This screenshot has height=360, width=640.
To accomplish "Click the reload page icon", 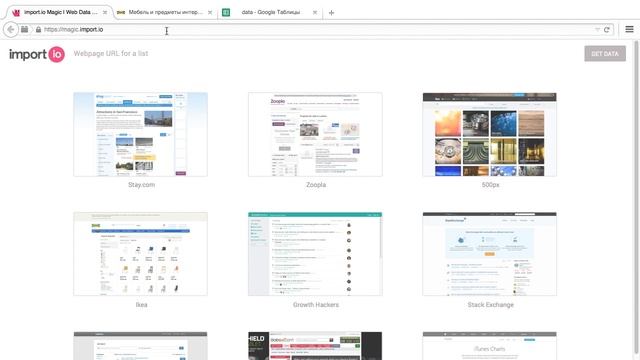I will point(607,29).
